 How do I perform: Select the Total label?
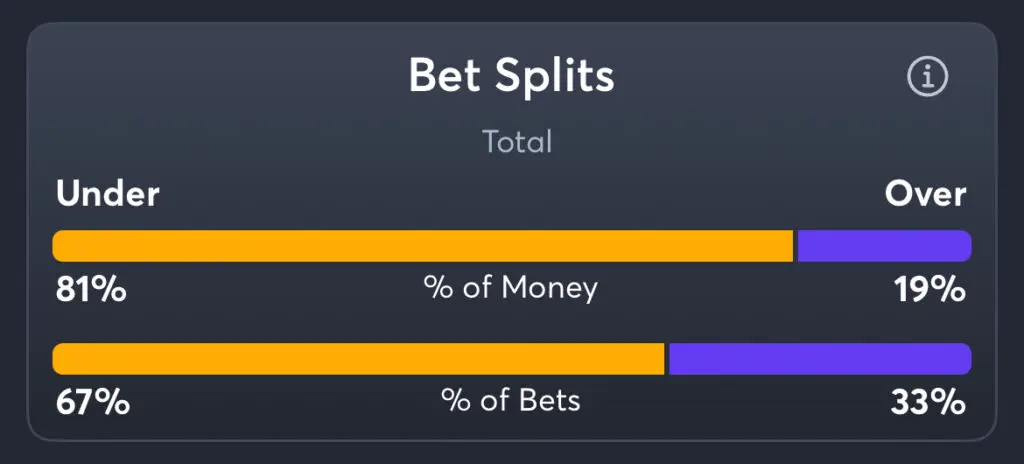pyautogui.click(x=517, y=142)
